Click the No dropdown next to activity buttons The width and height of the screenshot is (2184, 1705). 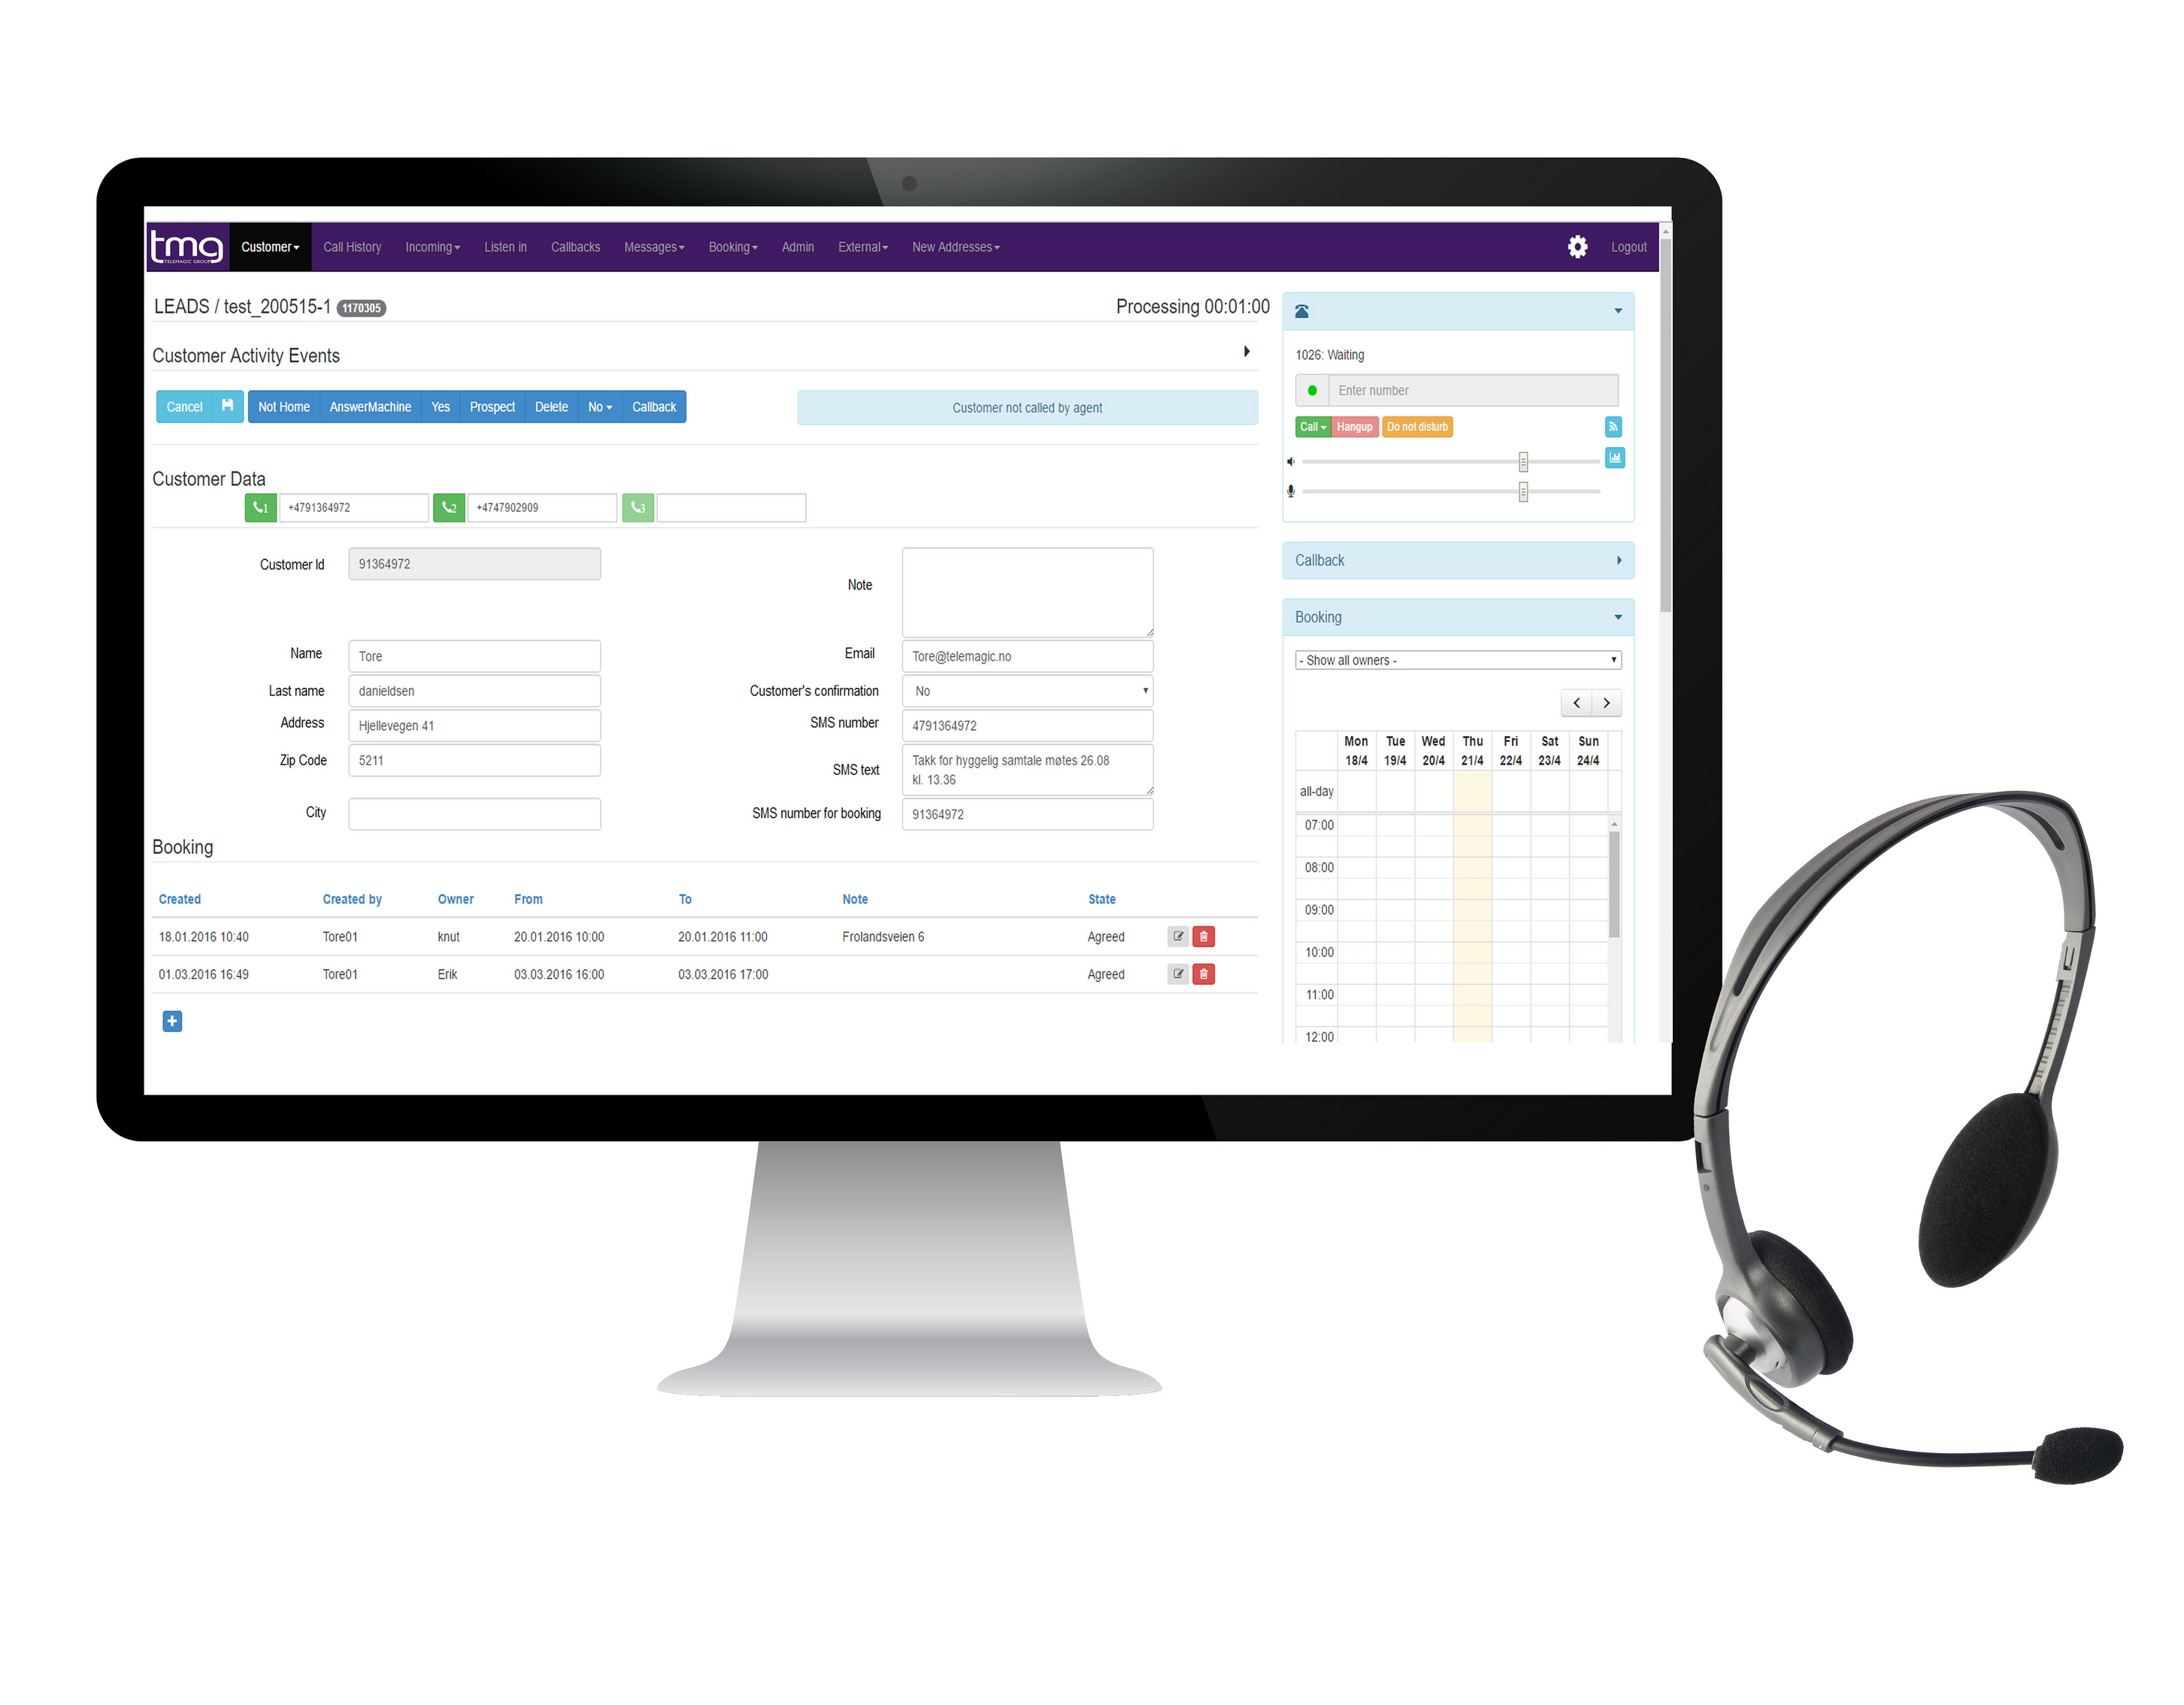click(599, 407)
